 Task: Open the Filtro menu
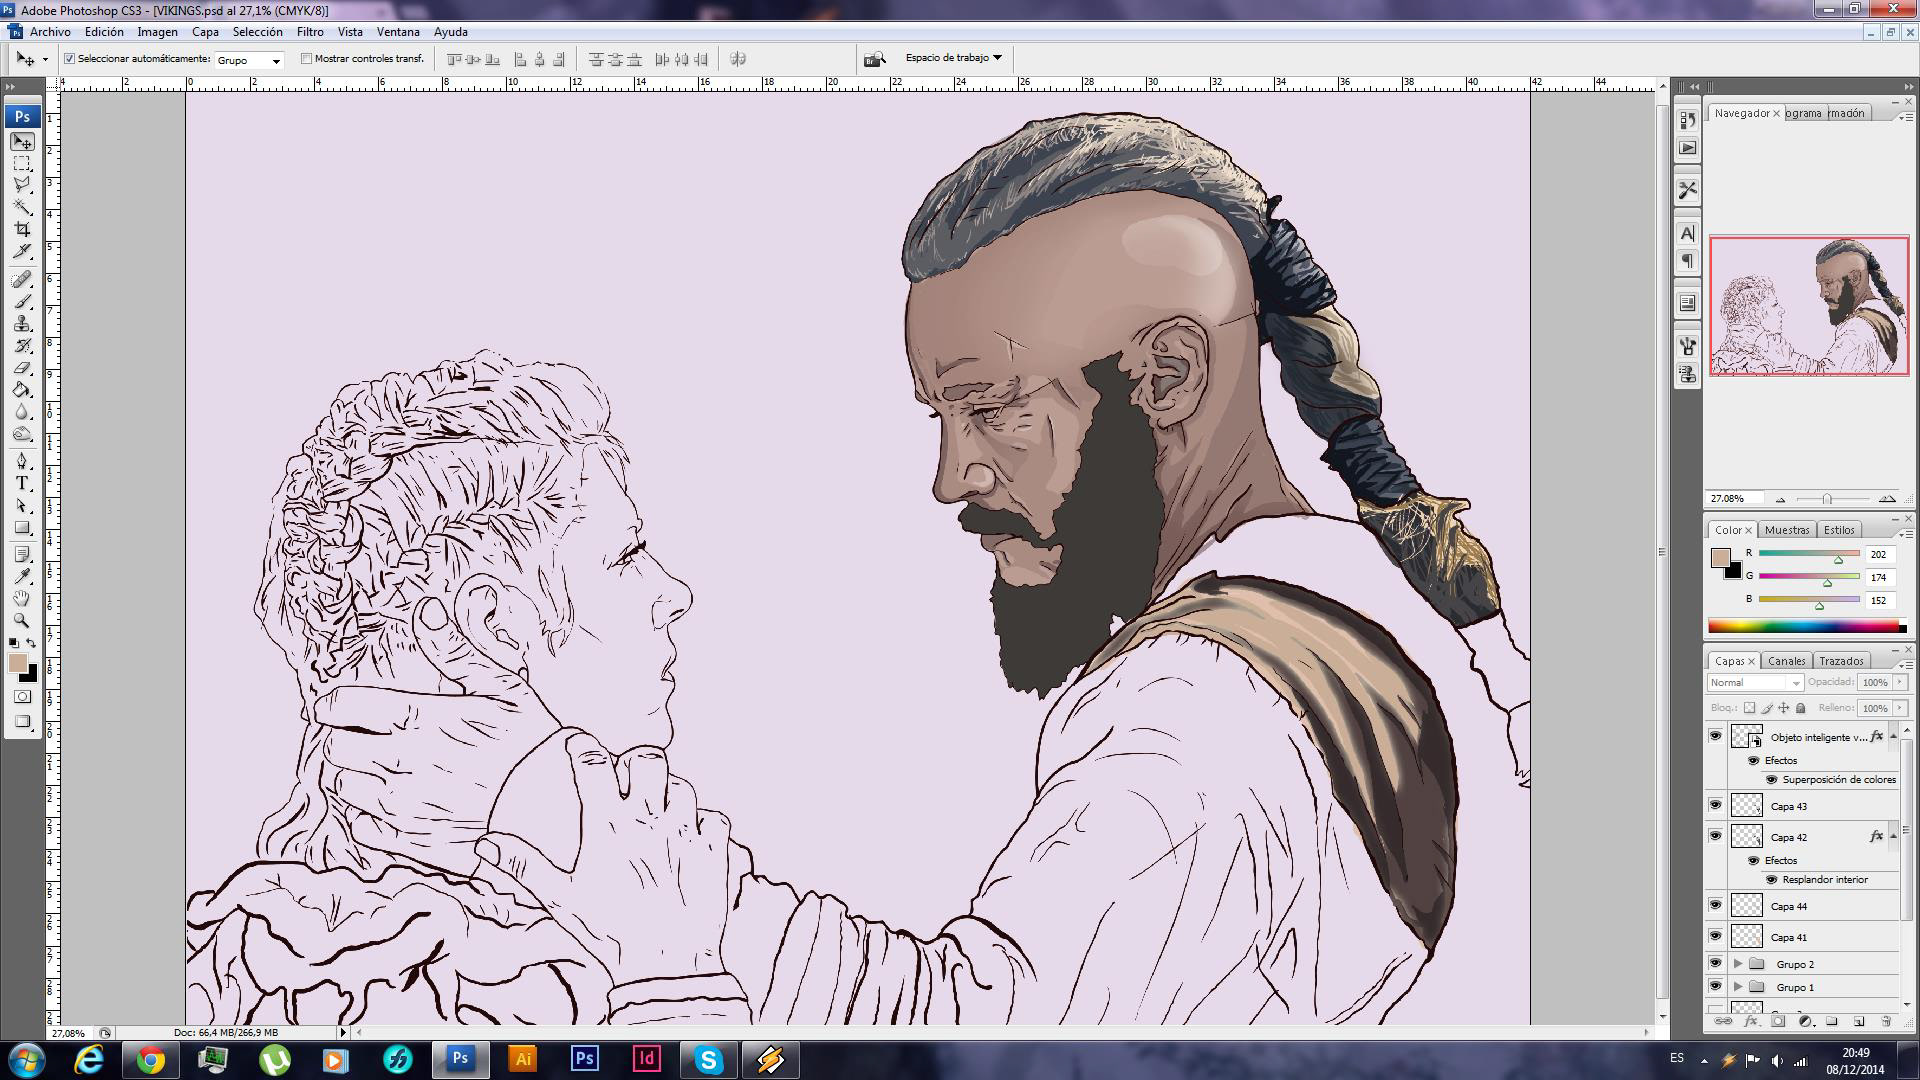click(310, 32)
